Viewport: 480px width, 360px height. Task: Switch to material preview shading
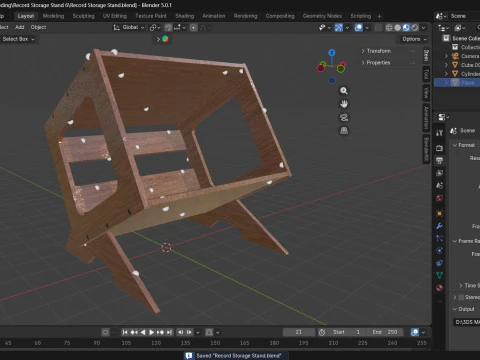[406, 27]
